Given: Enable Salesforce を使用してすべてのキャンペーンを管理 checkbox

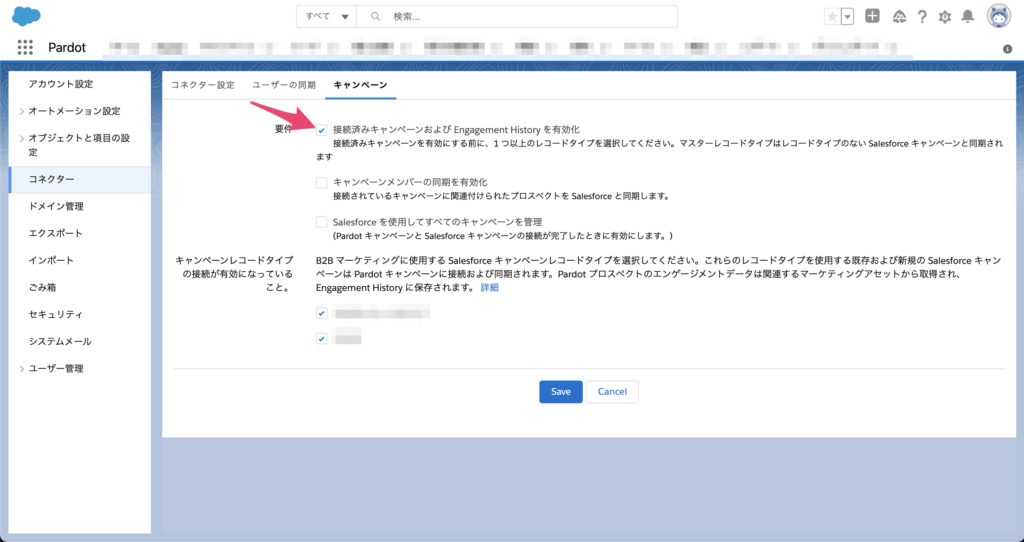Looking at the screenshot, I should coord(321,222).
